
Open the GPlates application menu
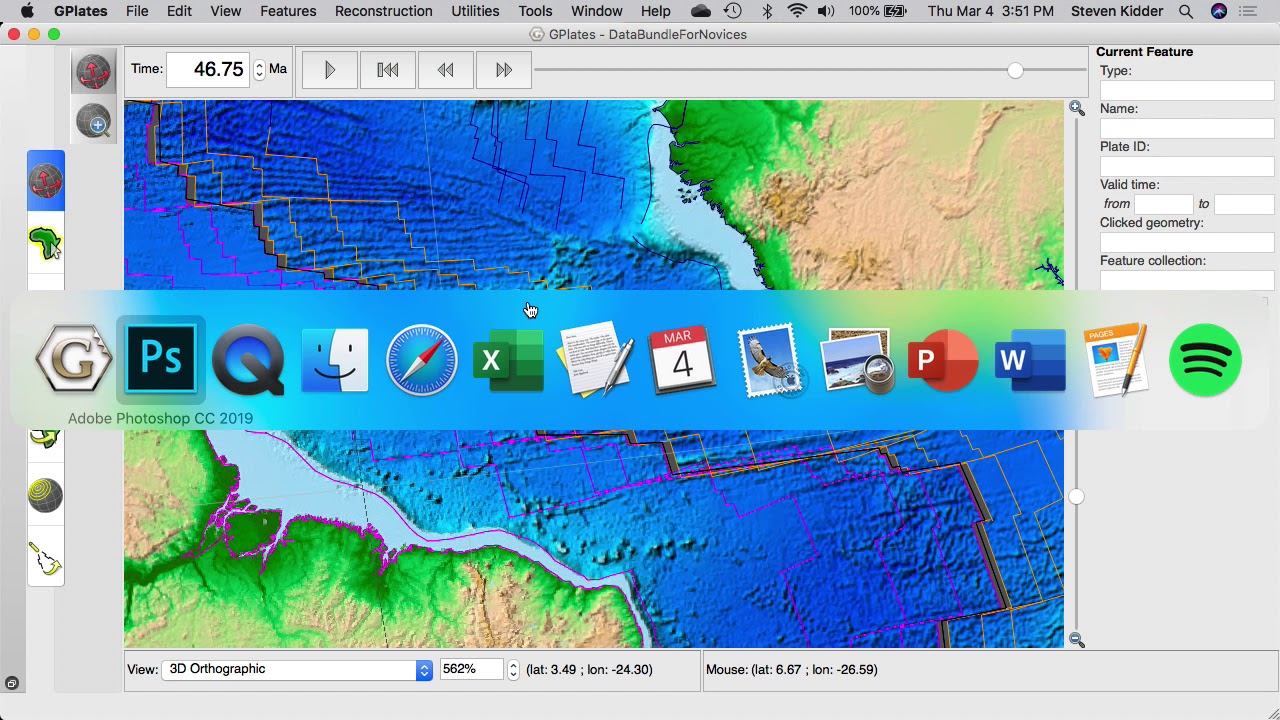tap(80, 11)
